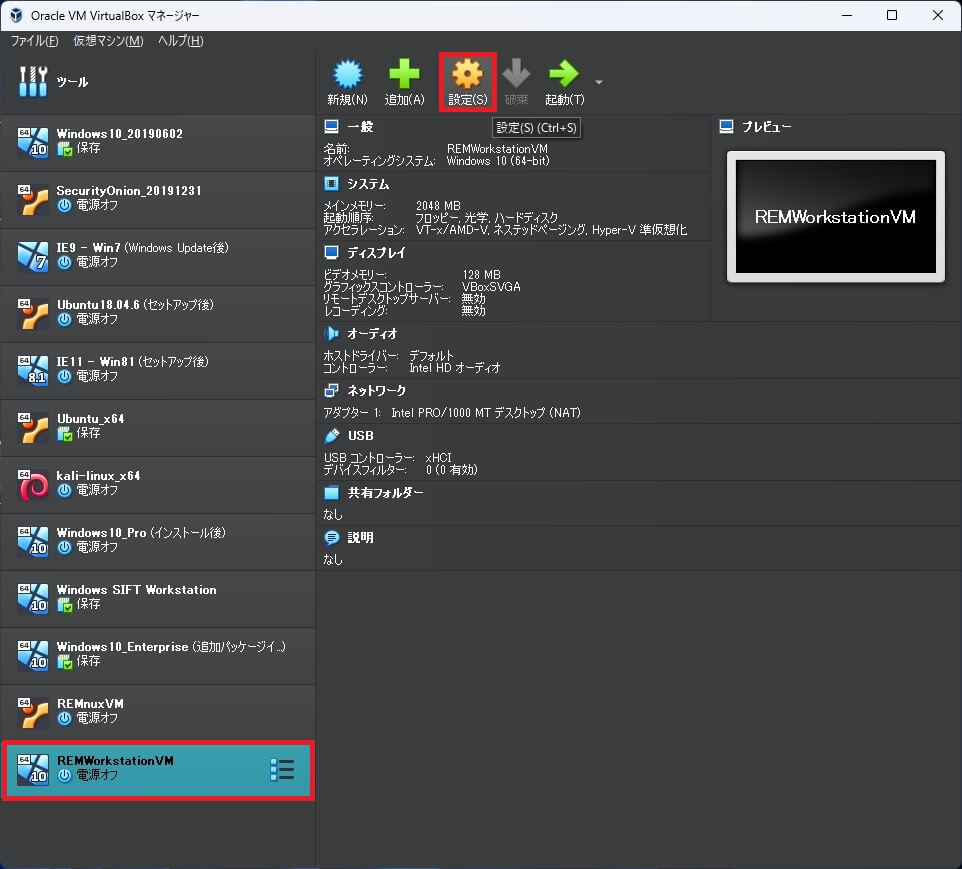Open the 仮想マシン(M) menu

point(108,41)
